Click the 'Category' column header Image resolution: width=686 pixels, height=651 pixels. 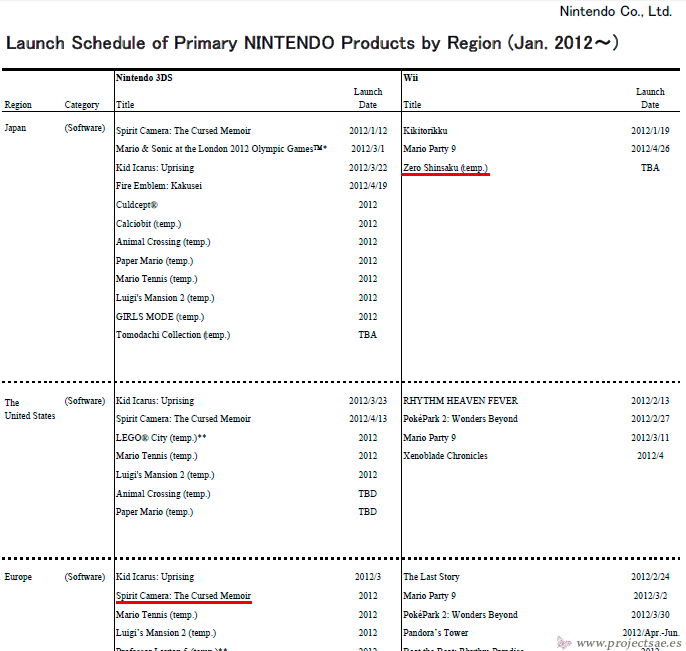tap(82, 105)
